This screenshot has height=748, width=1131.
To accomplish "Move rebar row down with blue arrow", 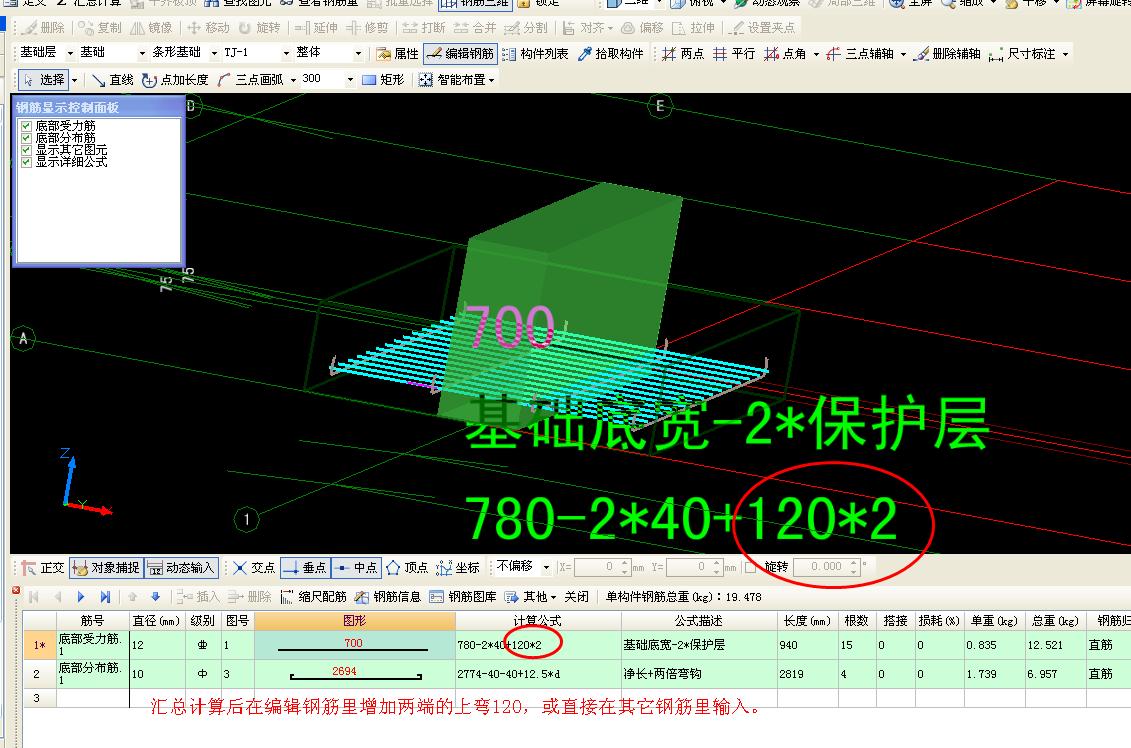I will (x=155, y=597).
